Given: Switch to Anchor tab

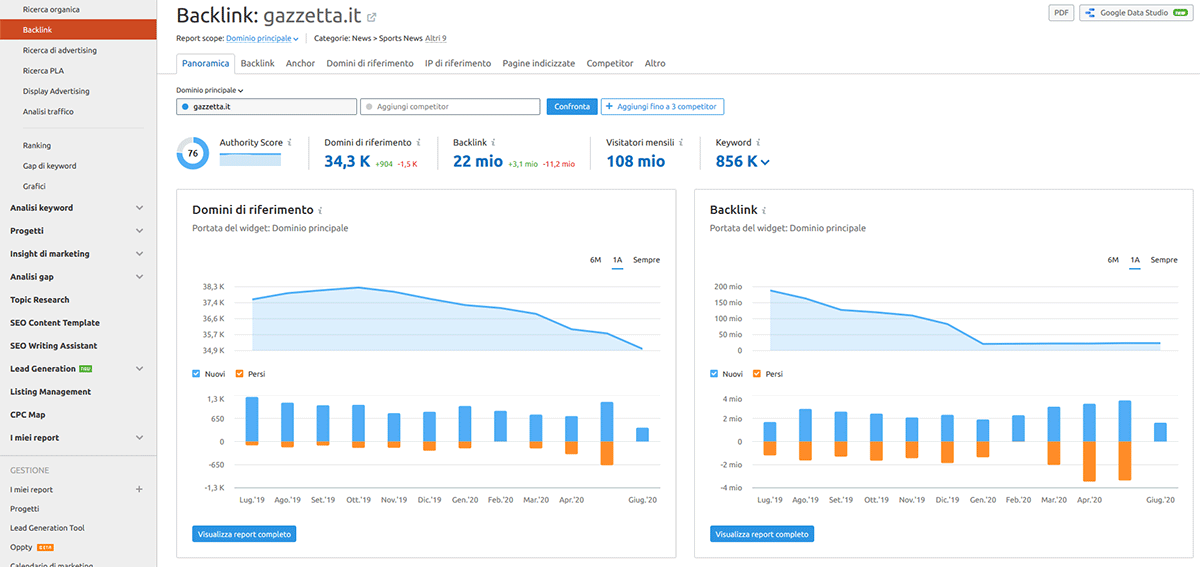Looking at the screenshot, I should click(300, 63).
